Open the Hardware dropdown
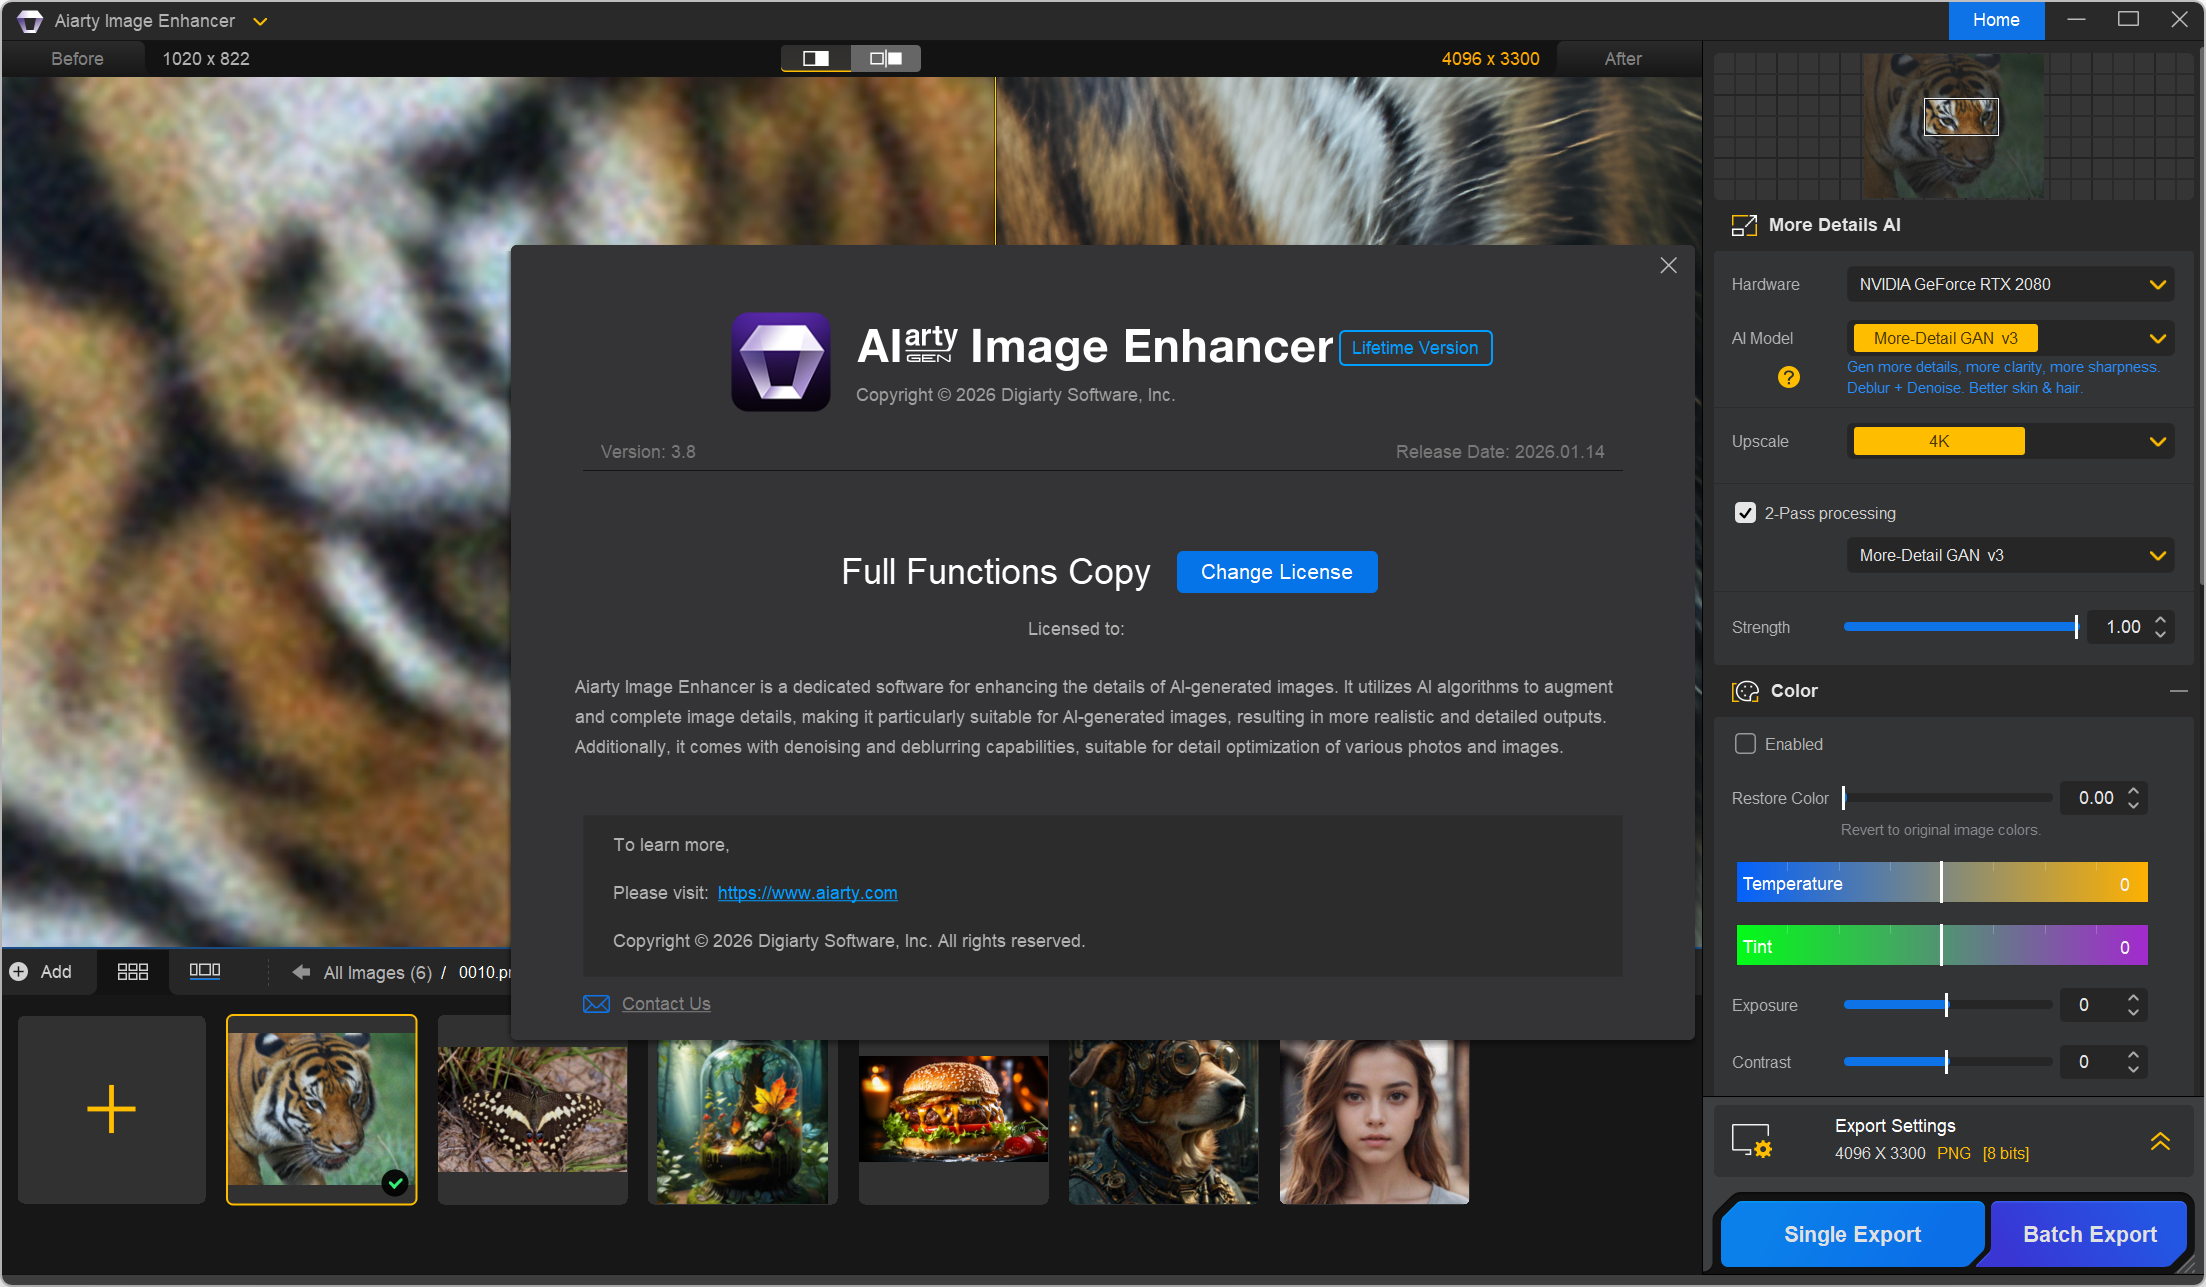2206x1287 pixels. pyautogui.click(x=2010, y=285)
